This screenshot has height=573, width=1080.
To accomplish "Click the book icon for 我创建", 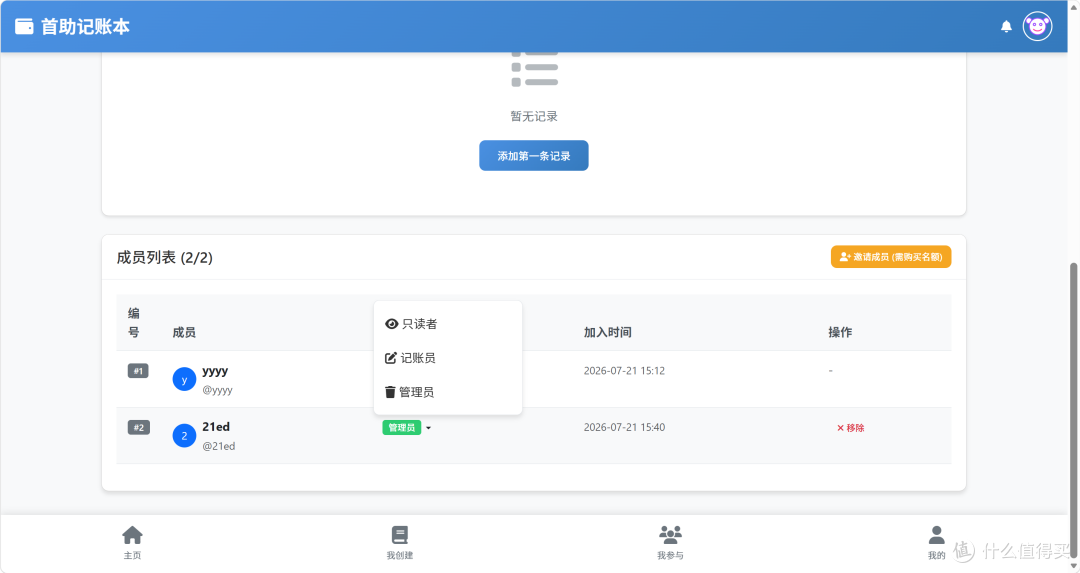I will click(399, 535).
